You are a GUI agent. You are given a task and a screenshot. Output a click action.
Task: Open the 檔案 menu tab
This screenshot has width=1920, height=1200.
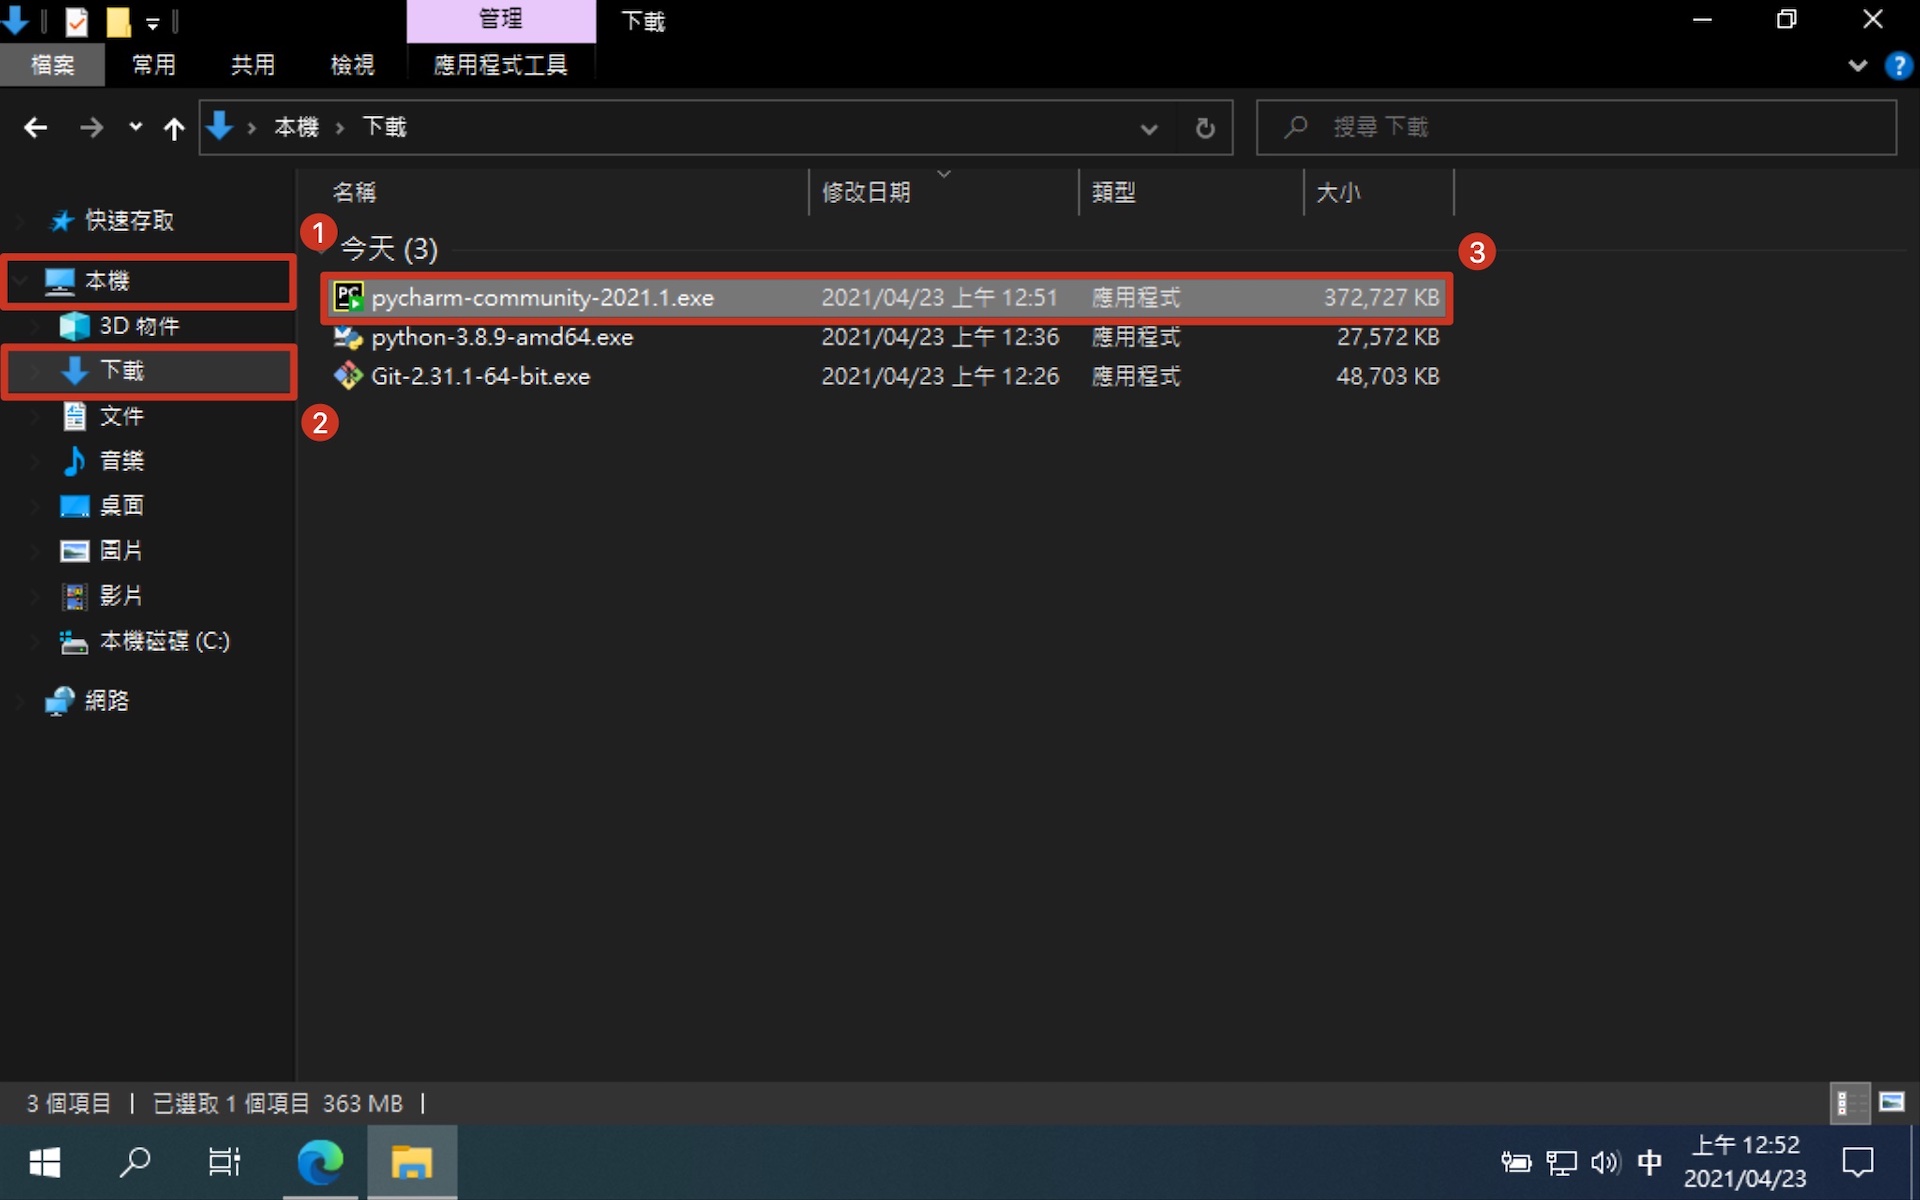click(52, 65)
